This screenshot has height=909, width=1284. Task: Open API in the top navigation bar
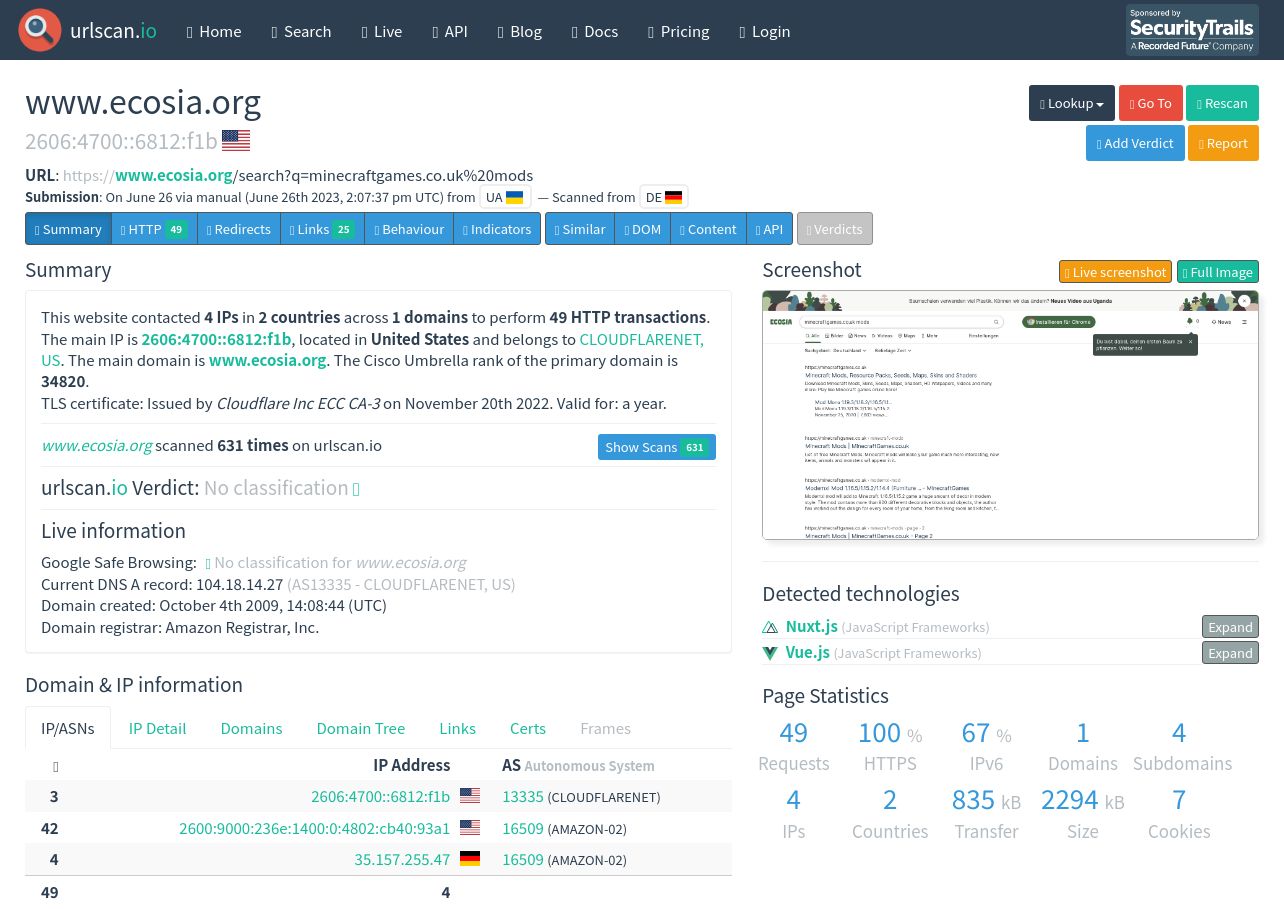tap(450, 31)
